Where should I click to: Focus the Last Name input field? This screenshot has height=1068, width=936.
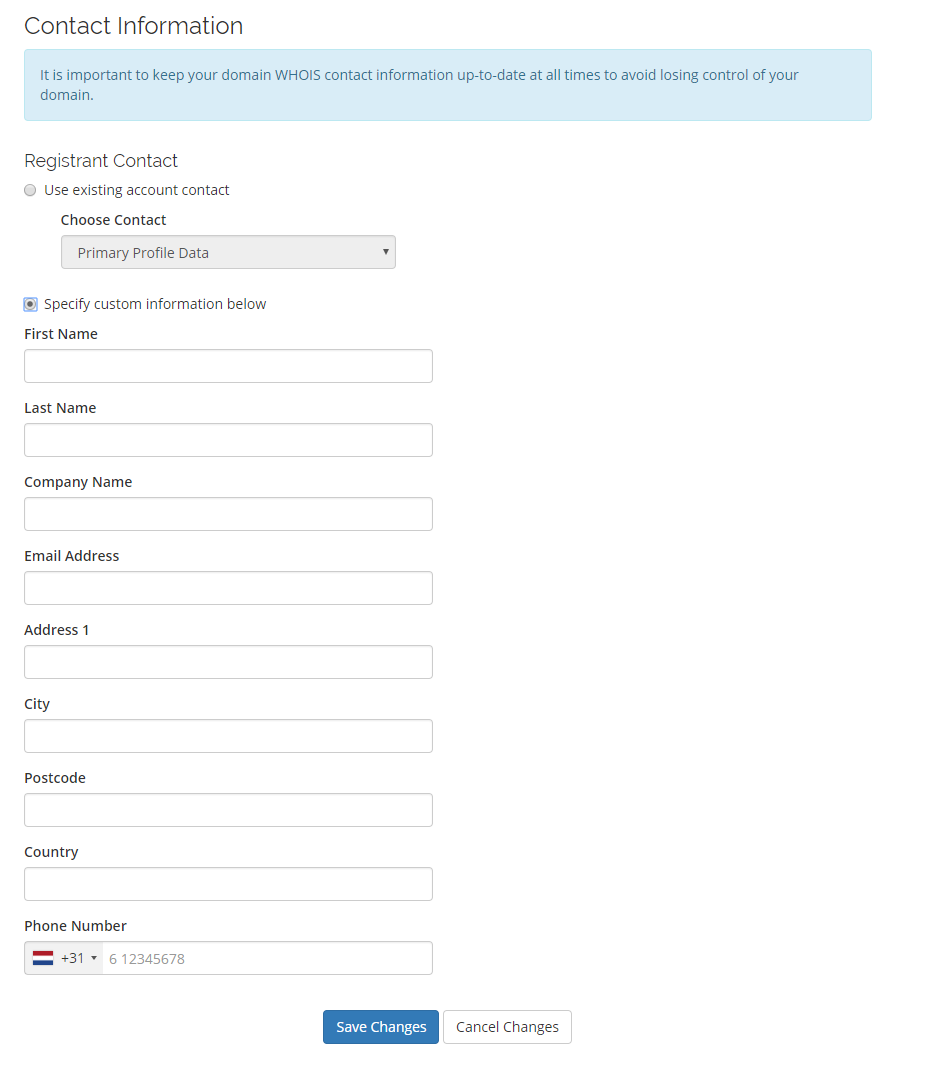click(x=228, y=440)
